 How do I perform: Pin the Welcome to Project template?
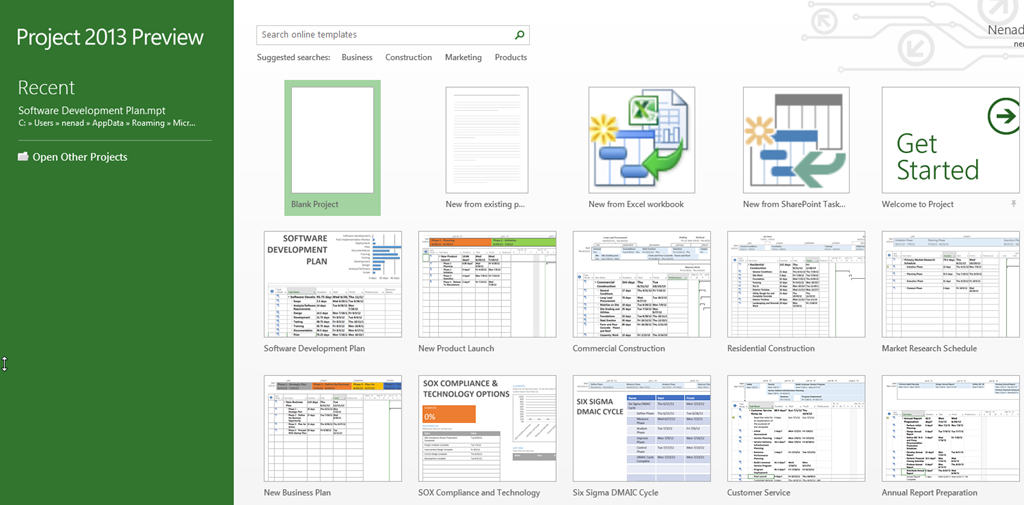[1015, 204]
